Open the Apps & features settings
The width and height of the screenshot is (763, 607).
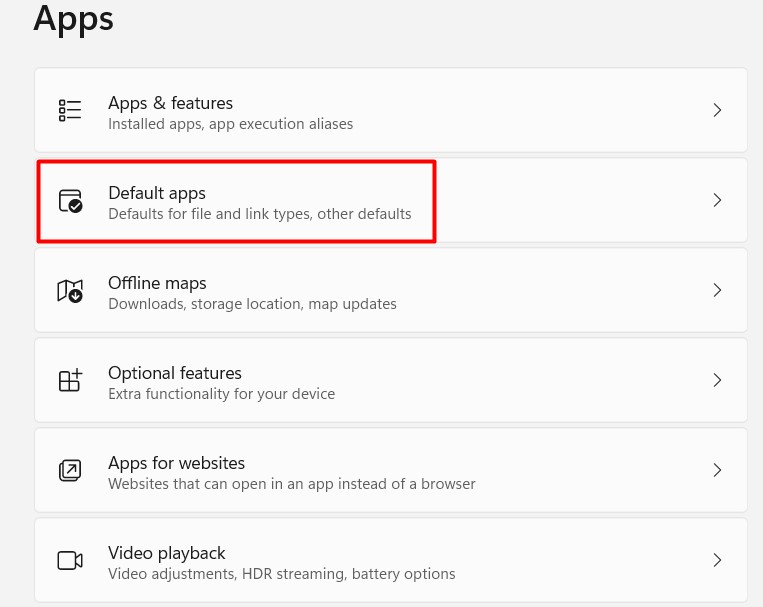click(x=170, y=103)
